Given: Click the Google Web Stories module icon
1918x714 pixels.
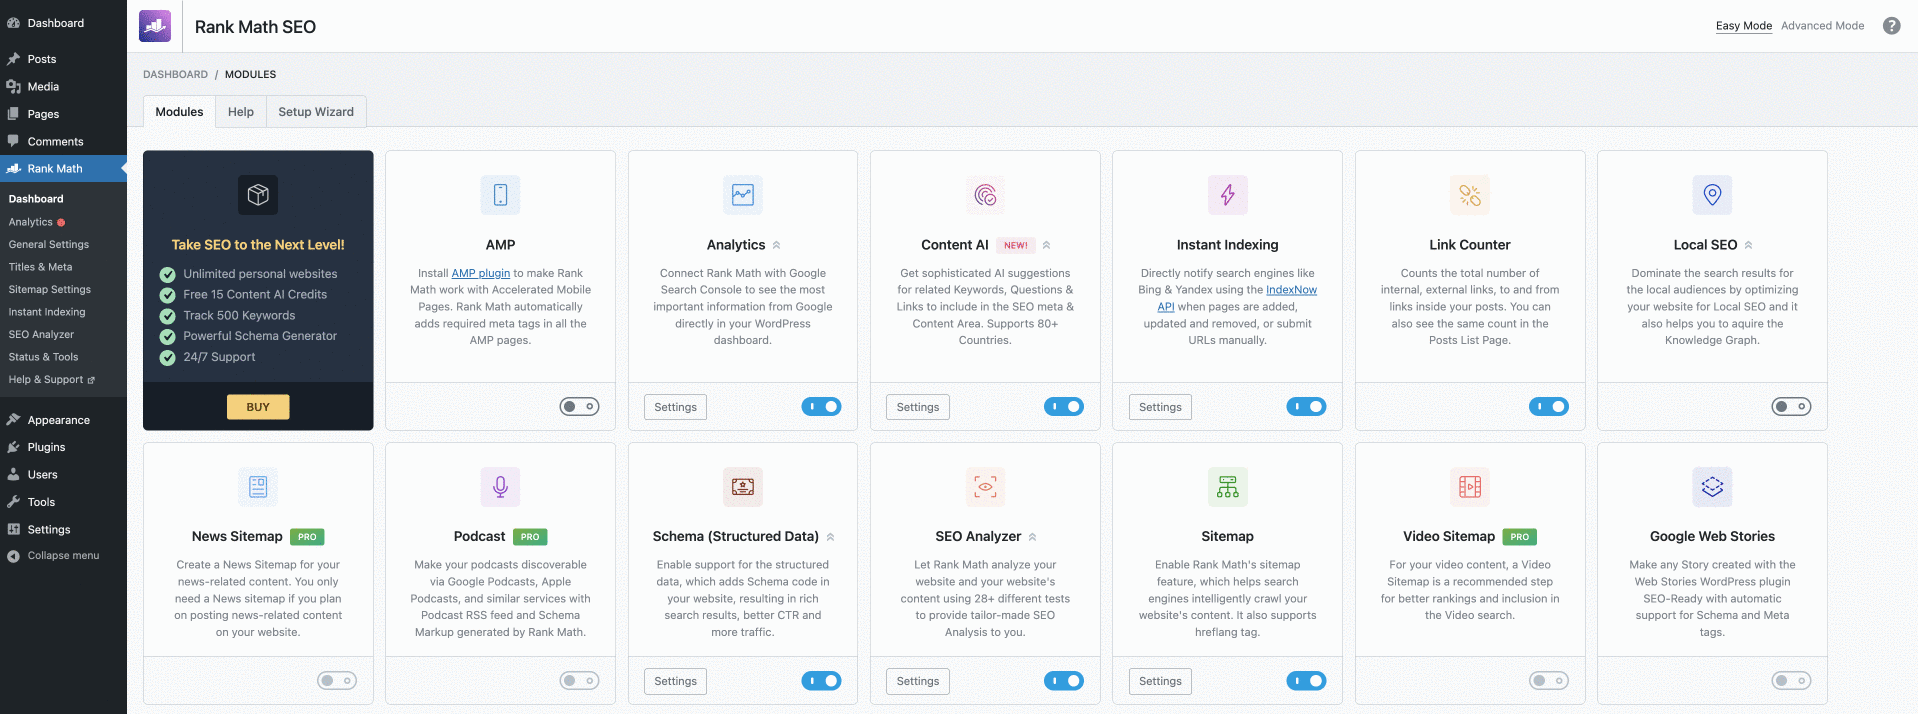Looking at the screenshot, I should [x=1712, y=487].
